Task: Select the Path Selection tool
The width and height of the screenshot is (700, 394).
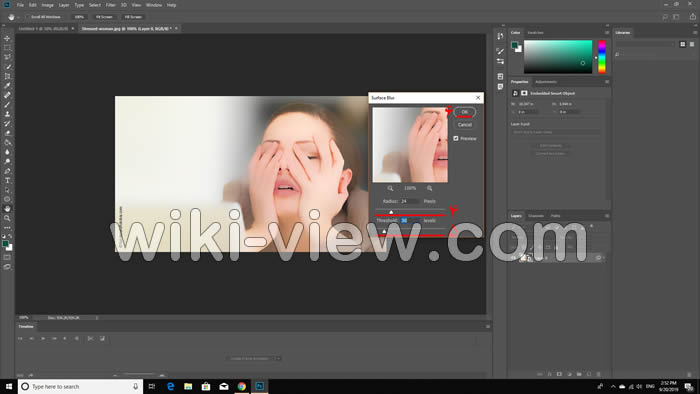Action: [x=7, y=190]
